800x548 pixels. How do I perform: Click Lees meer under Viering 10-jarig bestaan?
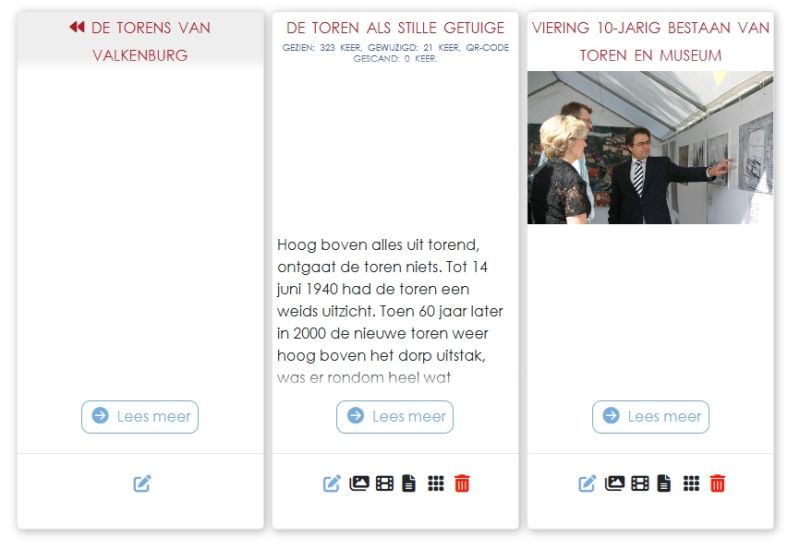click(x=651, y=416)
